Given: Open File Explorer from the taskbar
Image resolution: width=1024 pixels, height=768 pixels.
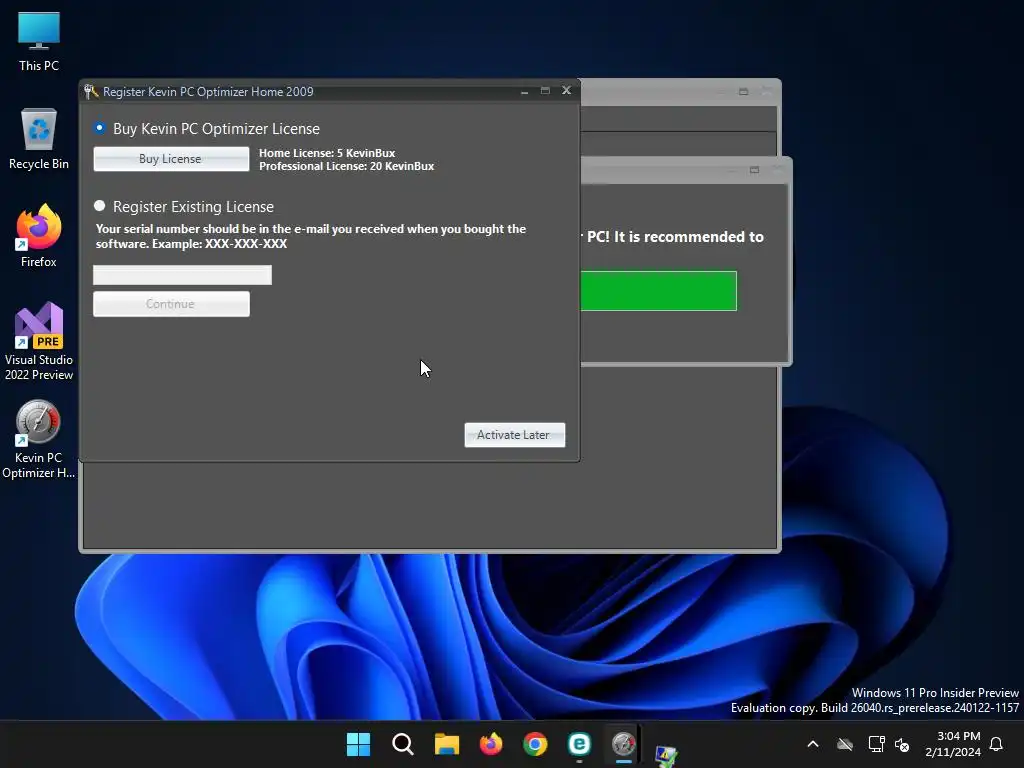Looking at the screenshot, I should (x=447, y=744).
